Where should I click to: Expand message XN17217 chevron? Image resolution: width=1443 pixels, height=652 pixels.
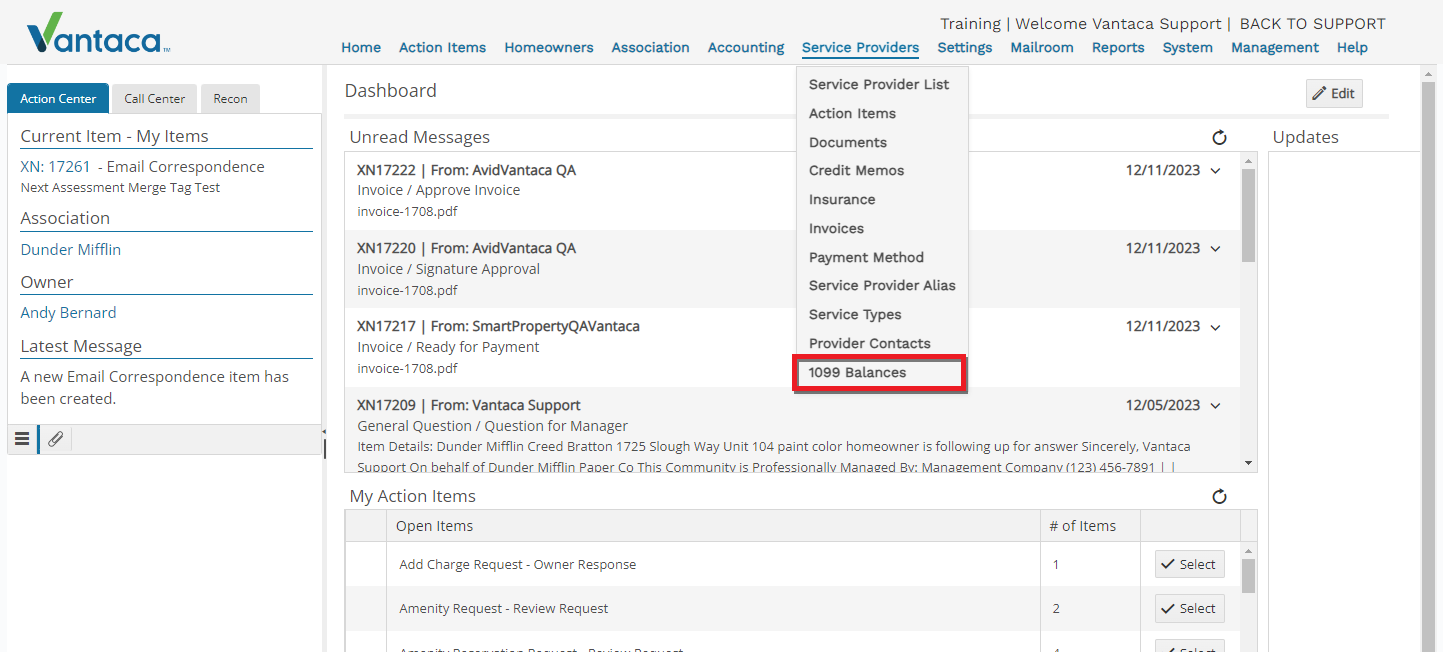pos(1216,327)
